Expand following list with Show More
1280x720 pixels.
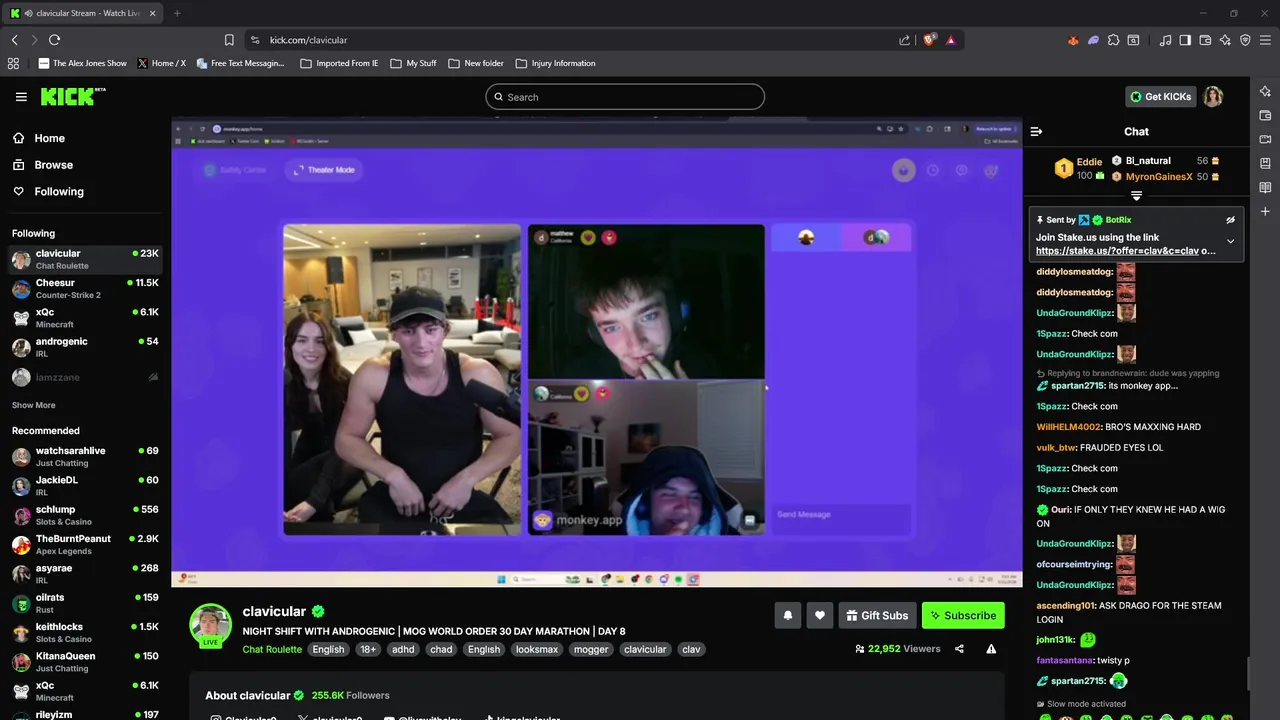click(x=33, y=405)
